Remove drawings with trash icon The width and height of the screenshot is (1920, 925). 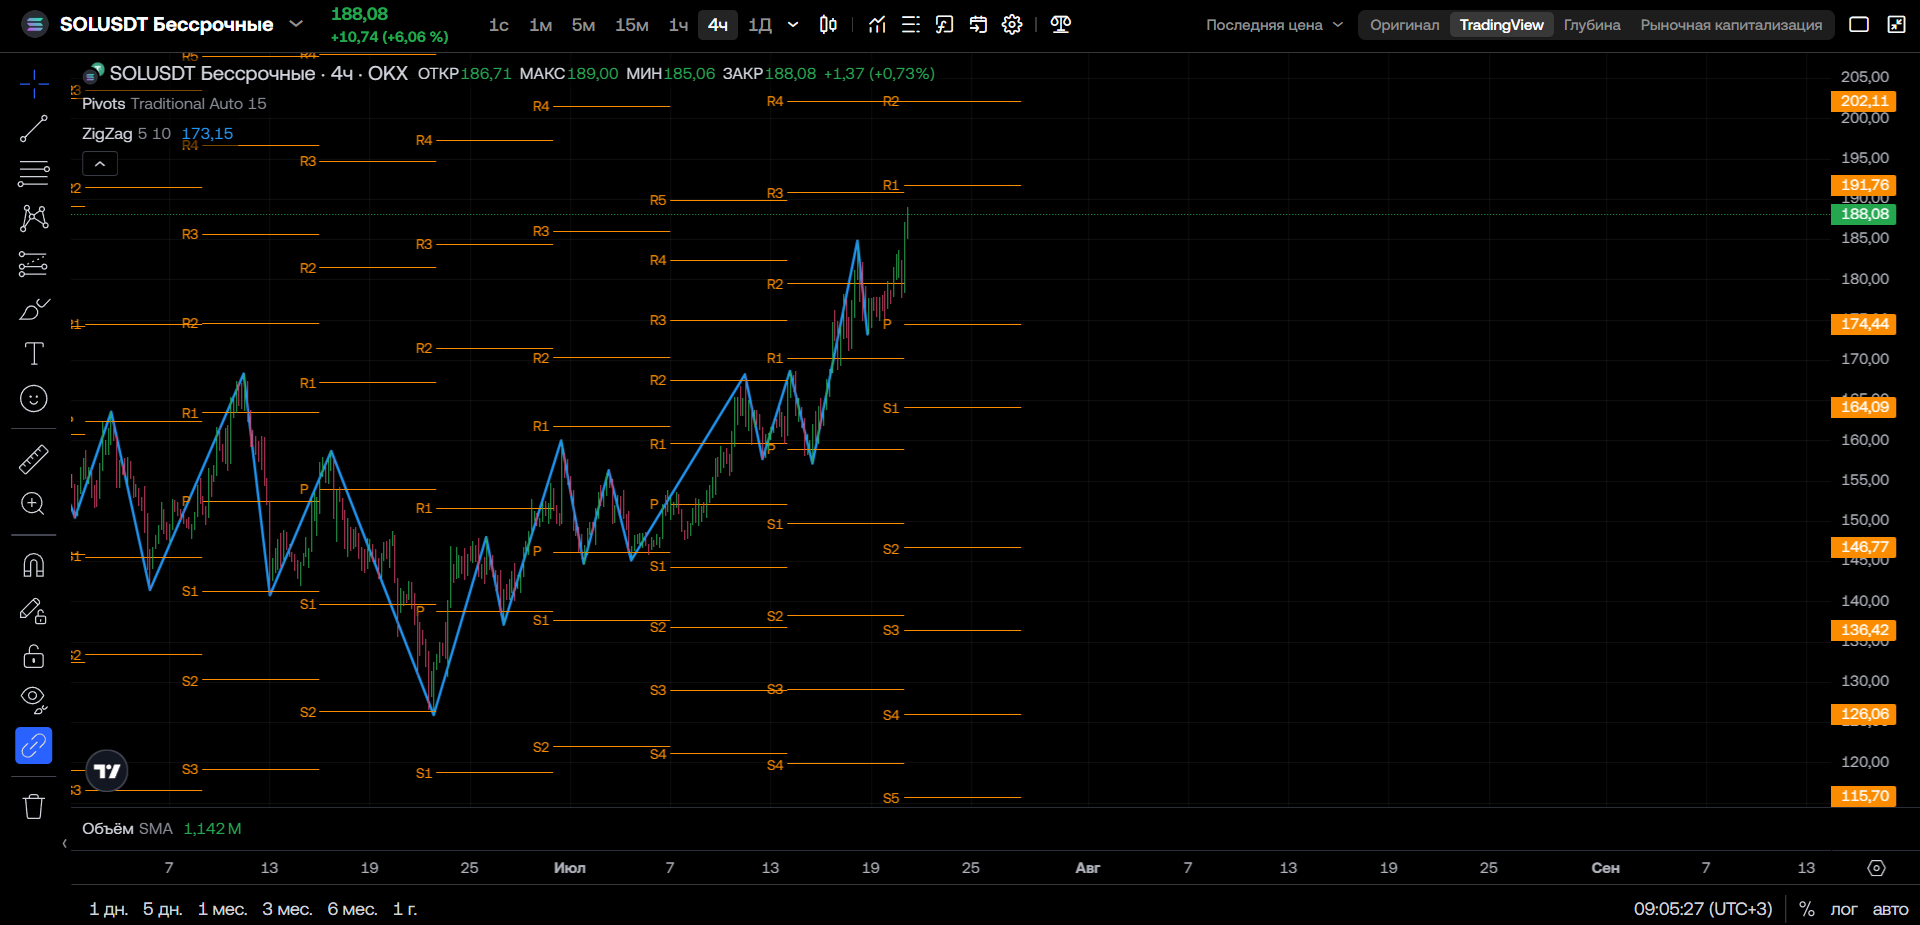(34, 806)
